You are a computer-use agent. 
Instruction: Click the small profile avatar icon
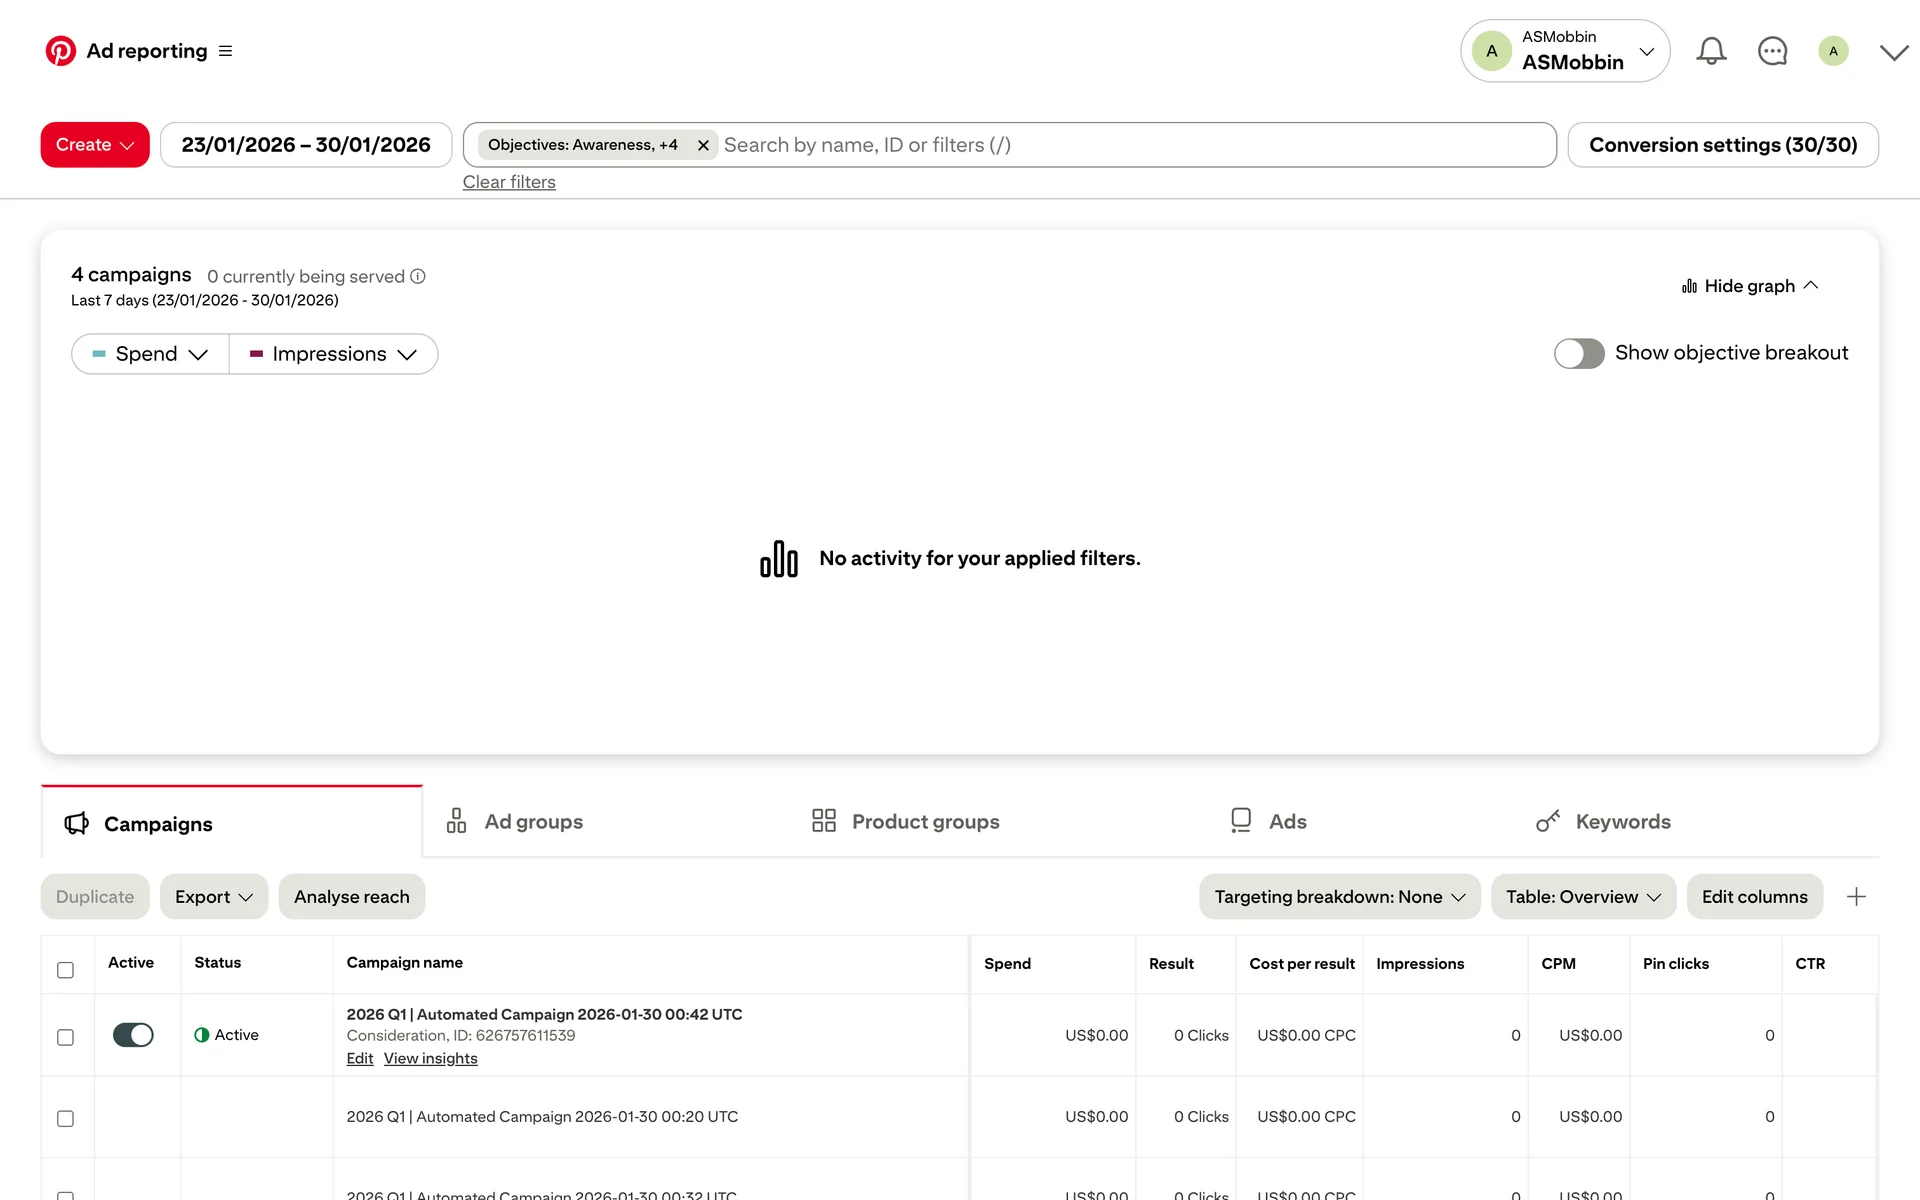coord(1832,51)
